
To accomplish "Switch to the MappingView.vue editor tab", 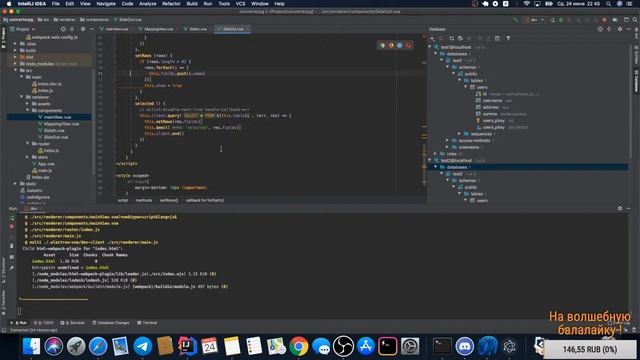I will [157, 29].
